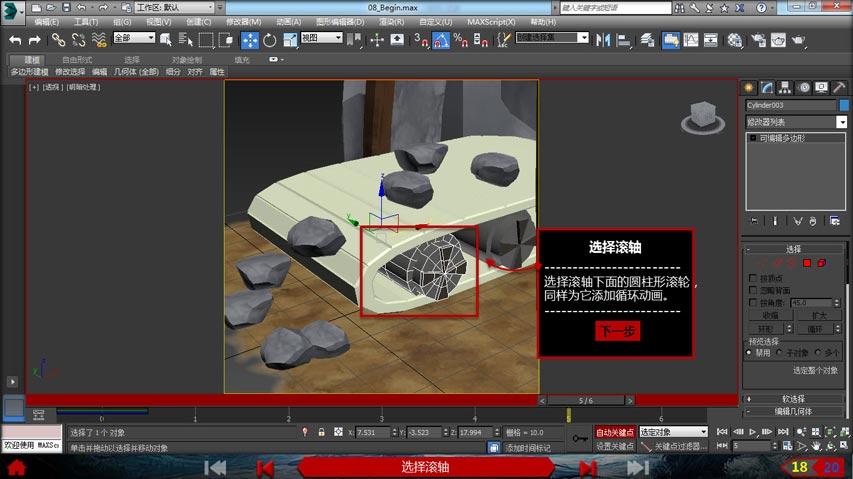Open the 编辑(E) menu
The height and width of the screenshot is (479, 853).
click(46, 22)
